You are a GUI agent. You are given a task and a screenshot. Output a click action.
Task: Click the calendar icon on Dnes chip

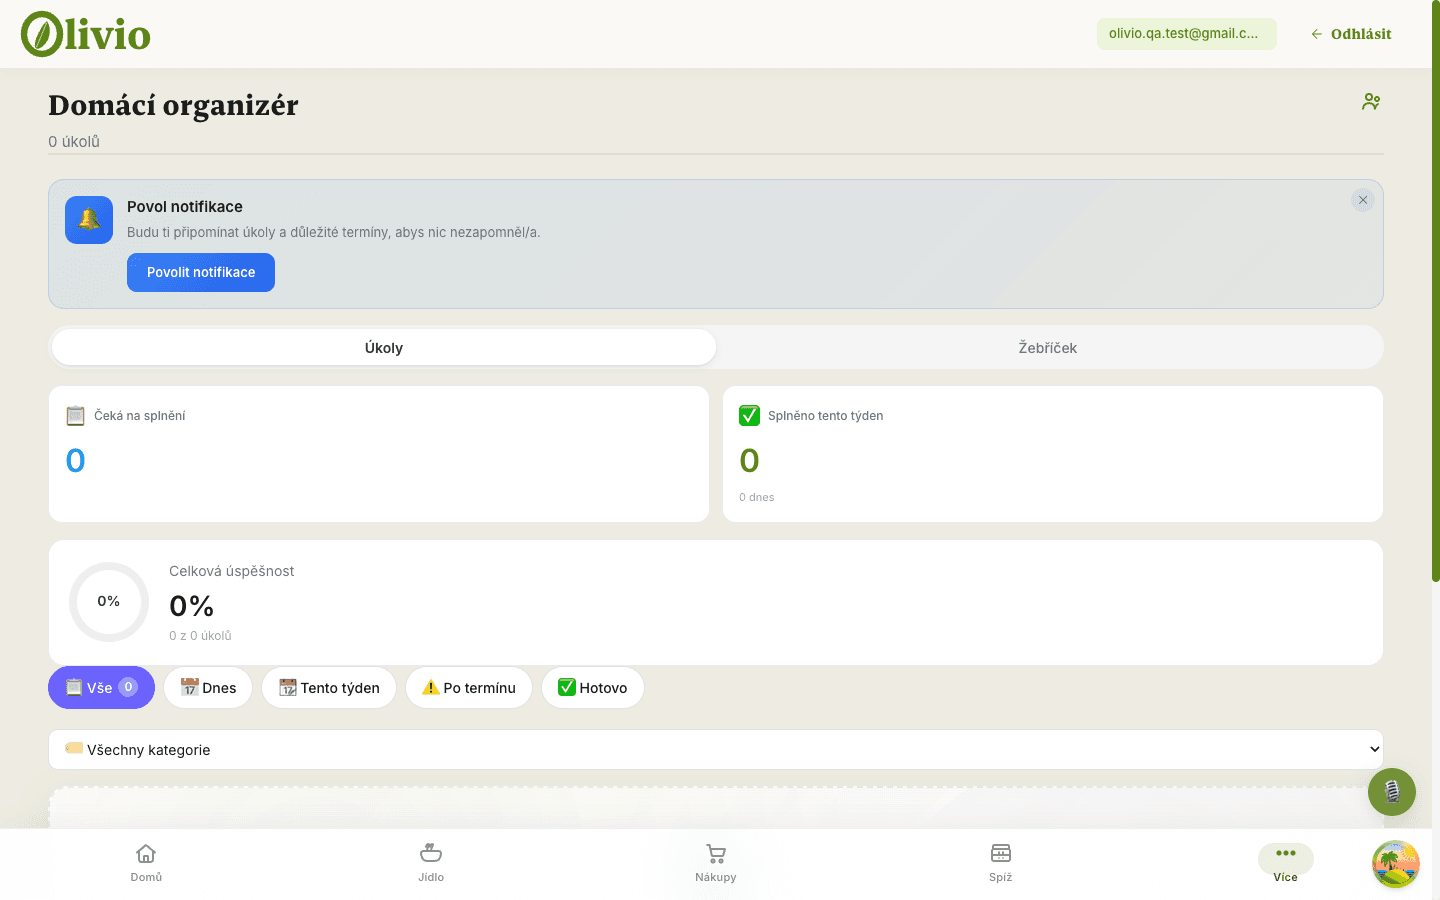point(189,687)
